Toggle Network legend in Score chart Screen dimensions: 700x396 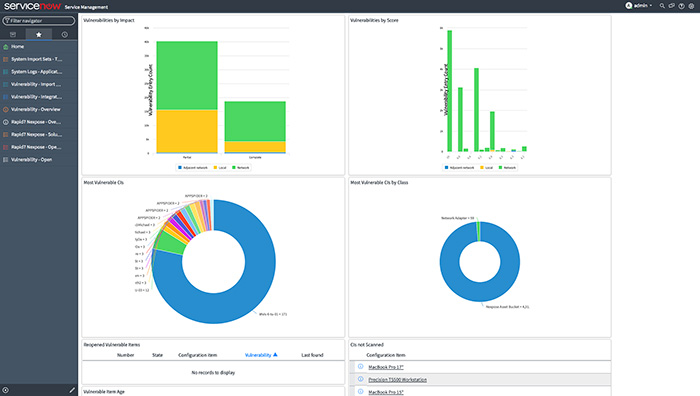[507, 167]
